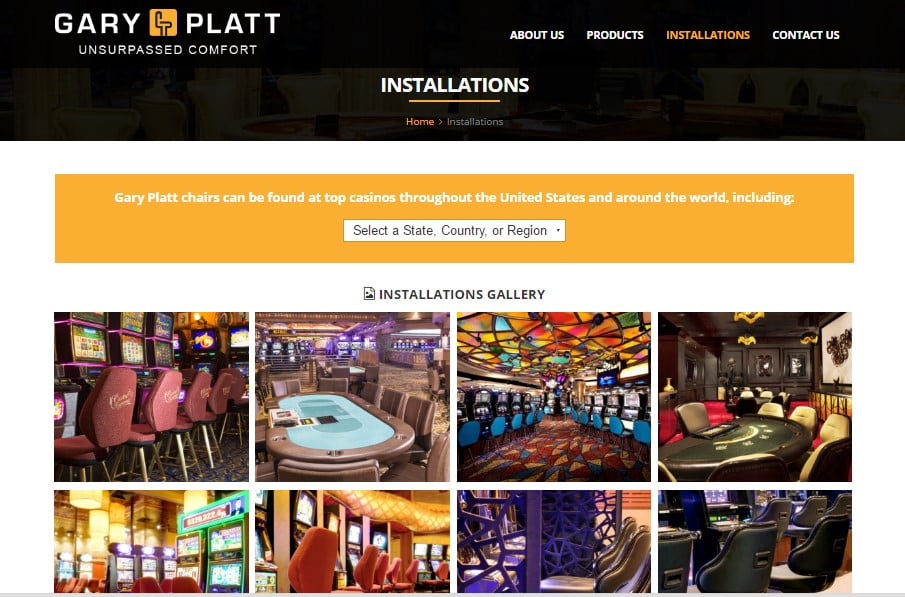Click the Gary Platt Unsurpassed Comfort tagline
This screenshot has height=597, width=905.
(168, 50)
